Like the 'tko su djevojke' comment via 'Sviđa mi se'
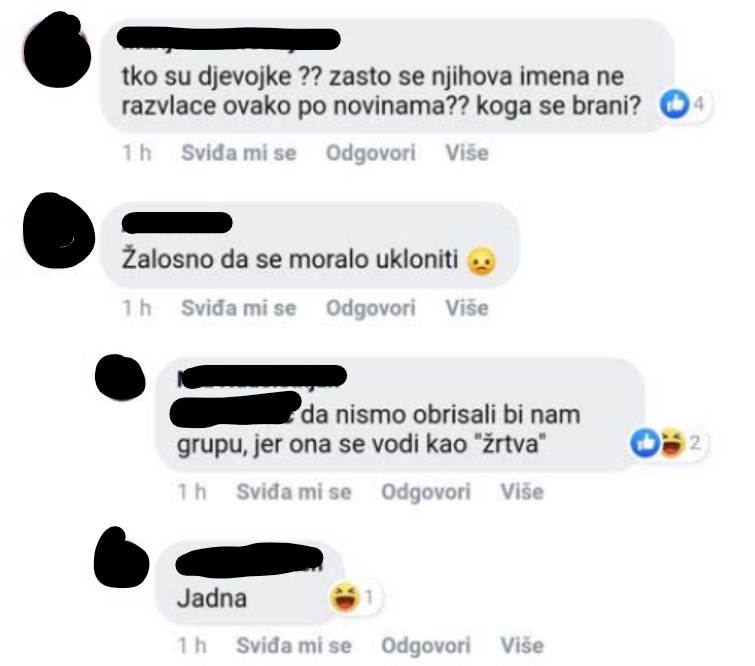Screen dimensions: 755x666 [239, 153]
